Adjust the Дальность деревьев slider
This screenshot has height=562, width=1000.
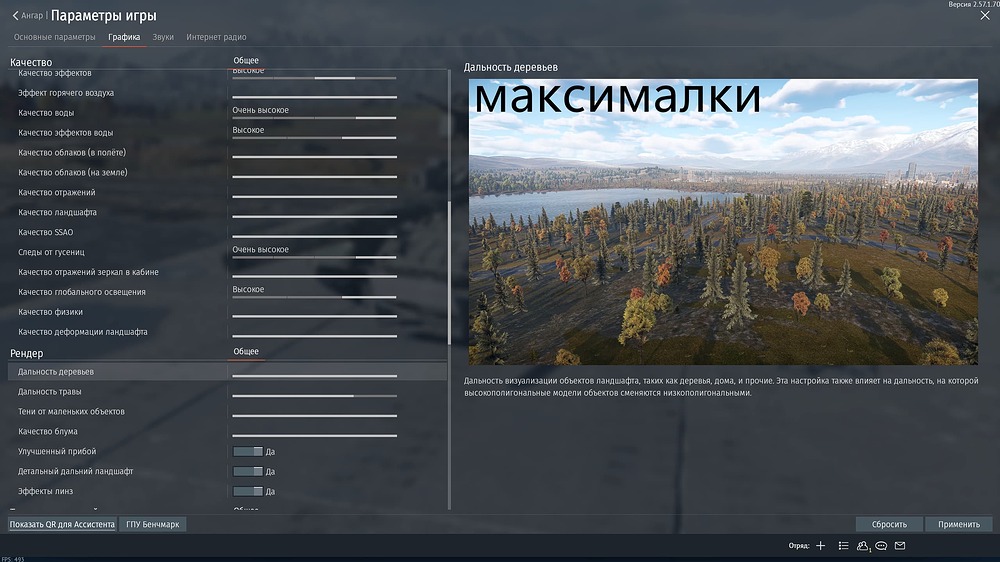click(314, 376)
